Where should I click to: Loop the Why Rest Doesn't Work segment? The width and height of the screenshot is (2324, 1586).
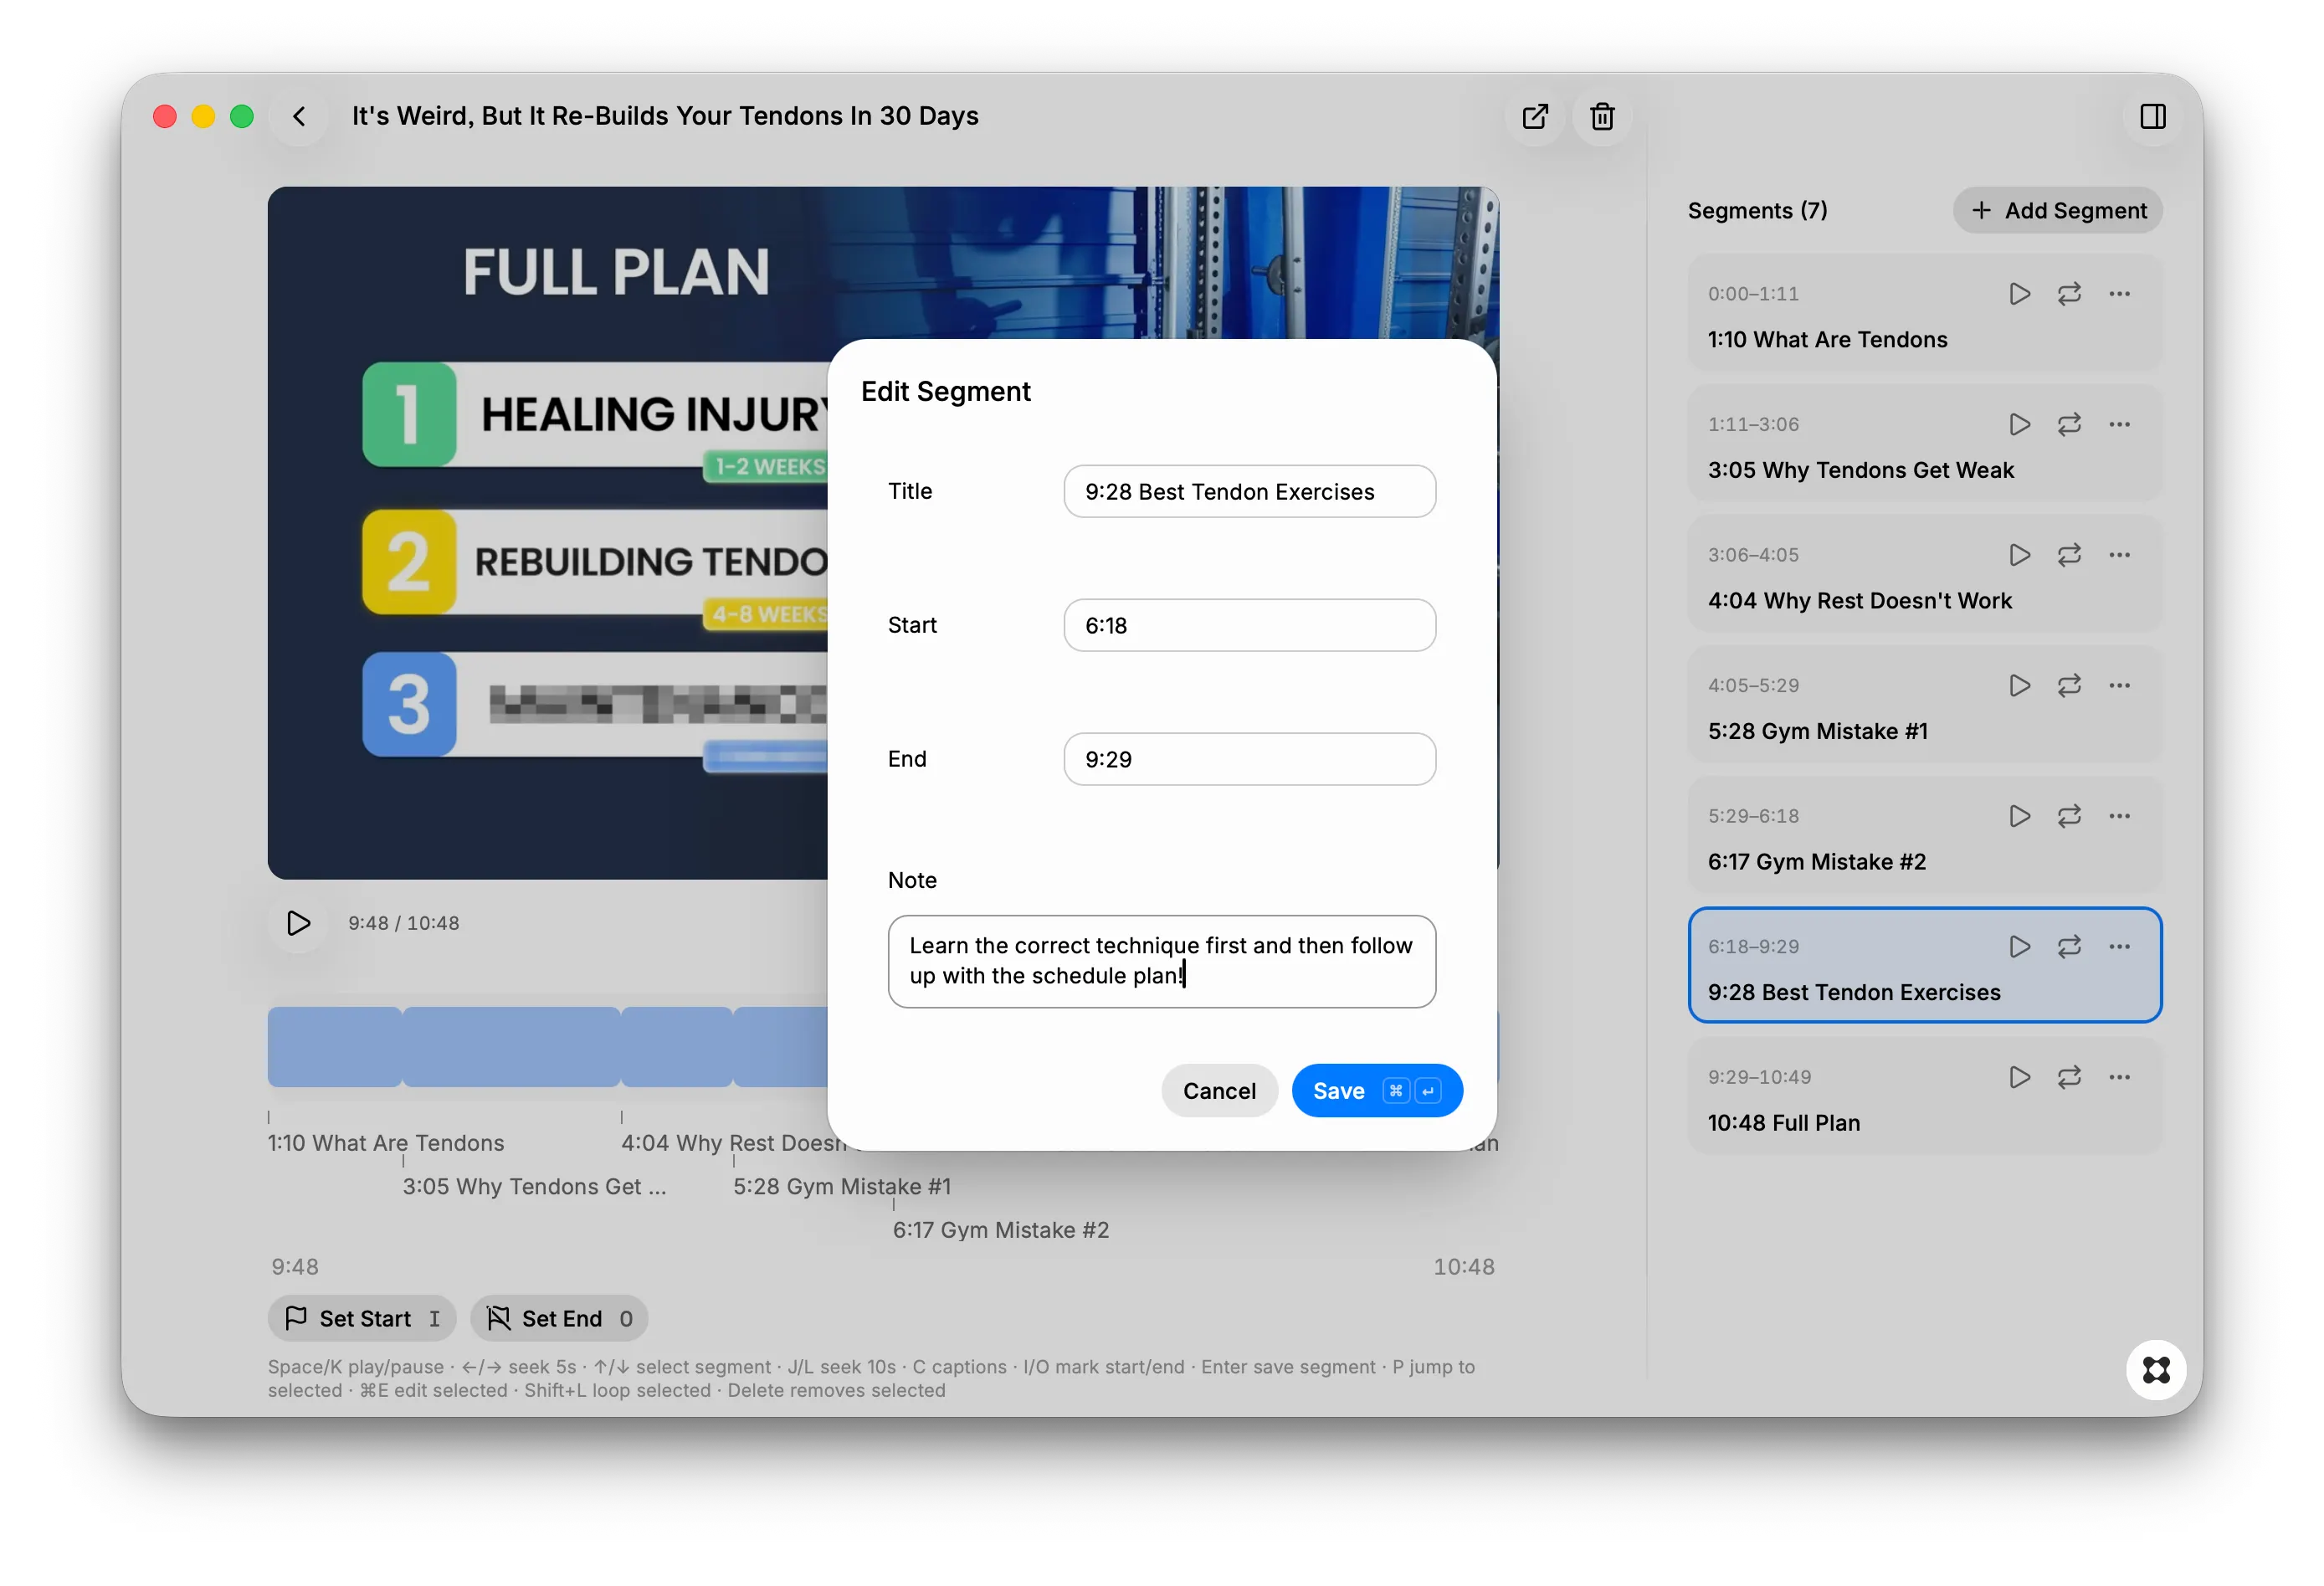click(2069, 554)
